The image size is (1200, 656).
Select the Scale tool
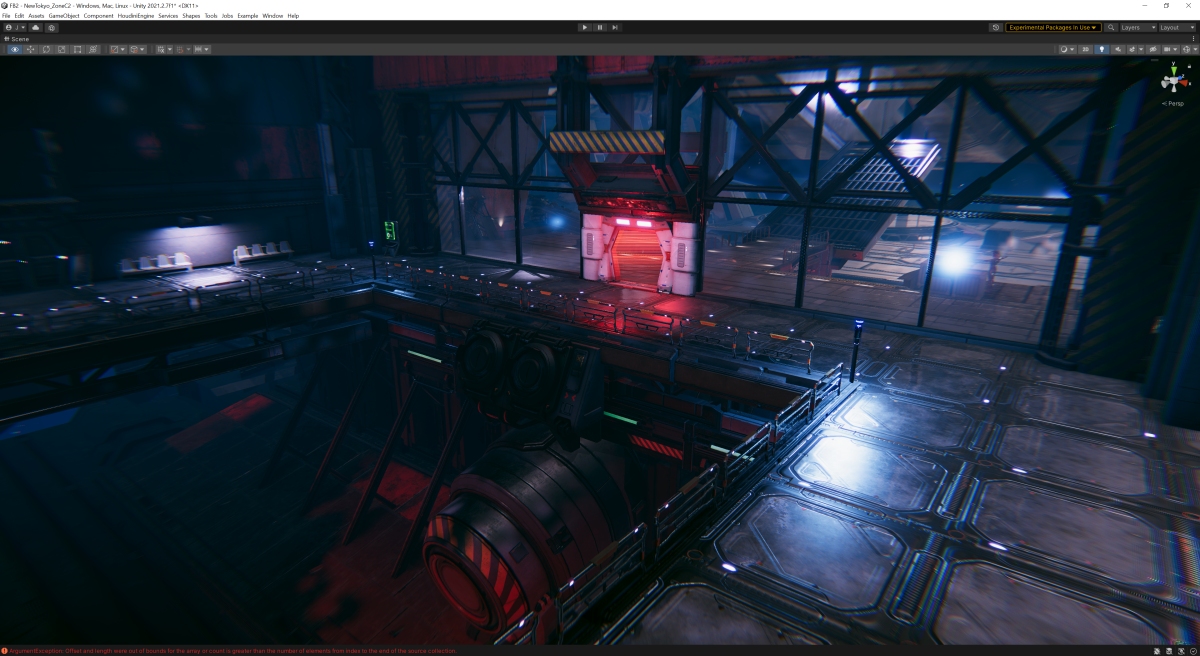62,49
